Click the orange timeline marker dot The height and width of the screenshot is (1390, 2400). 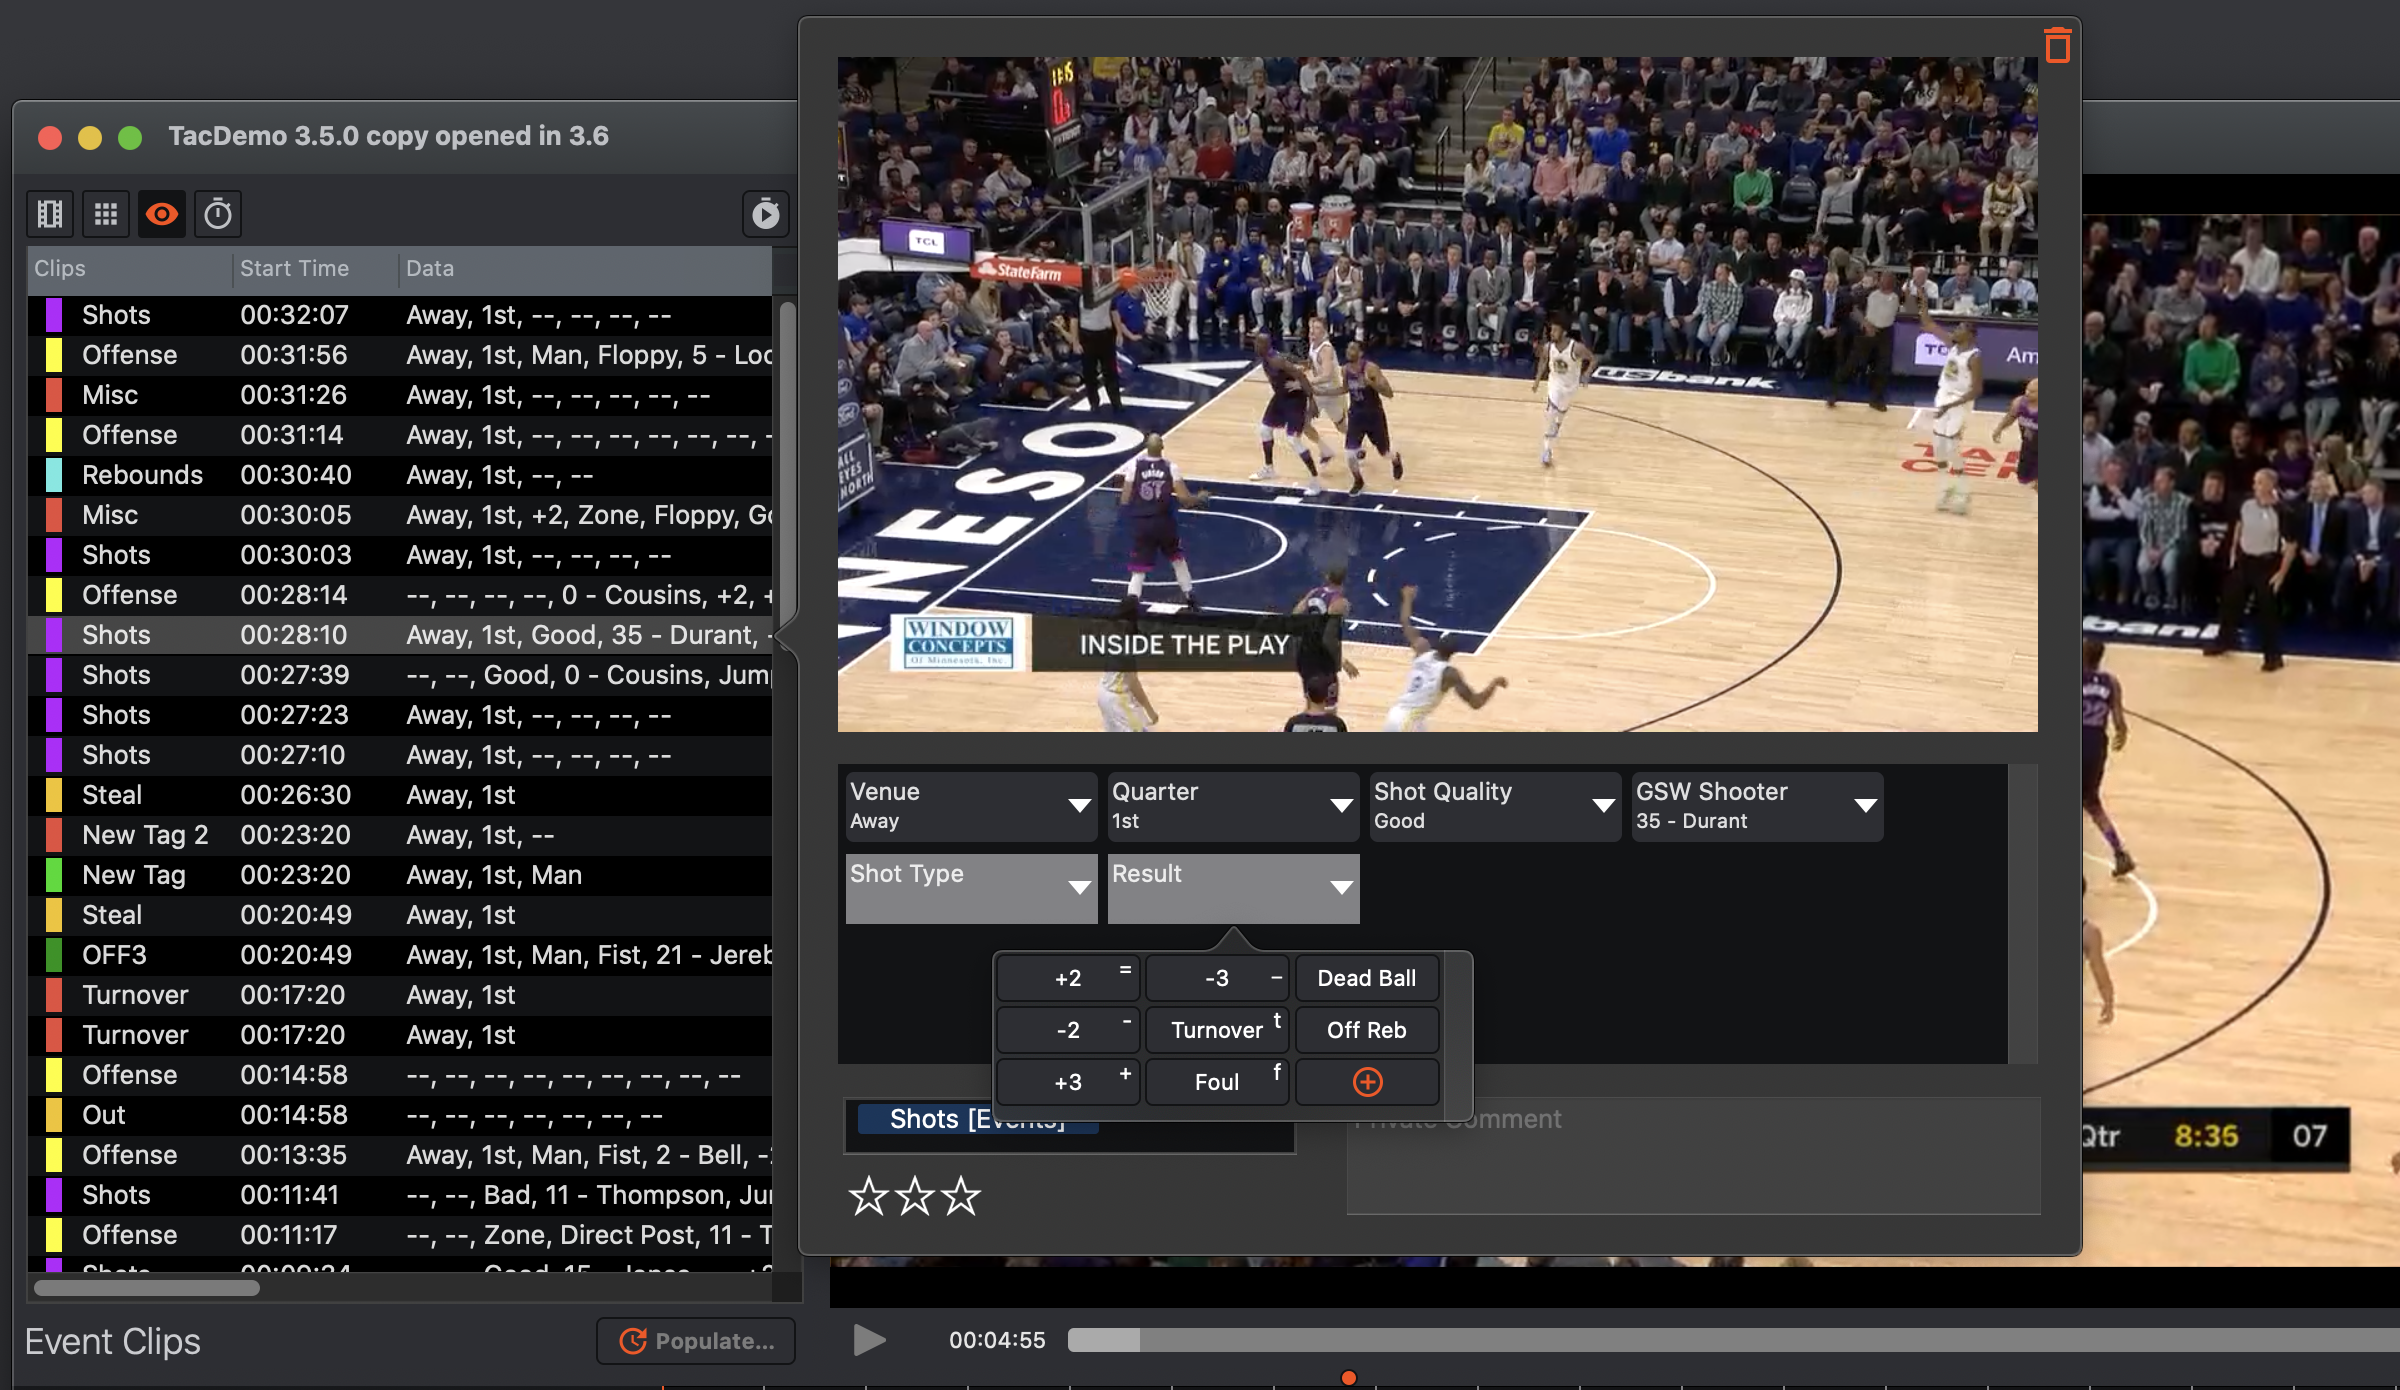1348,1378
